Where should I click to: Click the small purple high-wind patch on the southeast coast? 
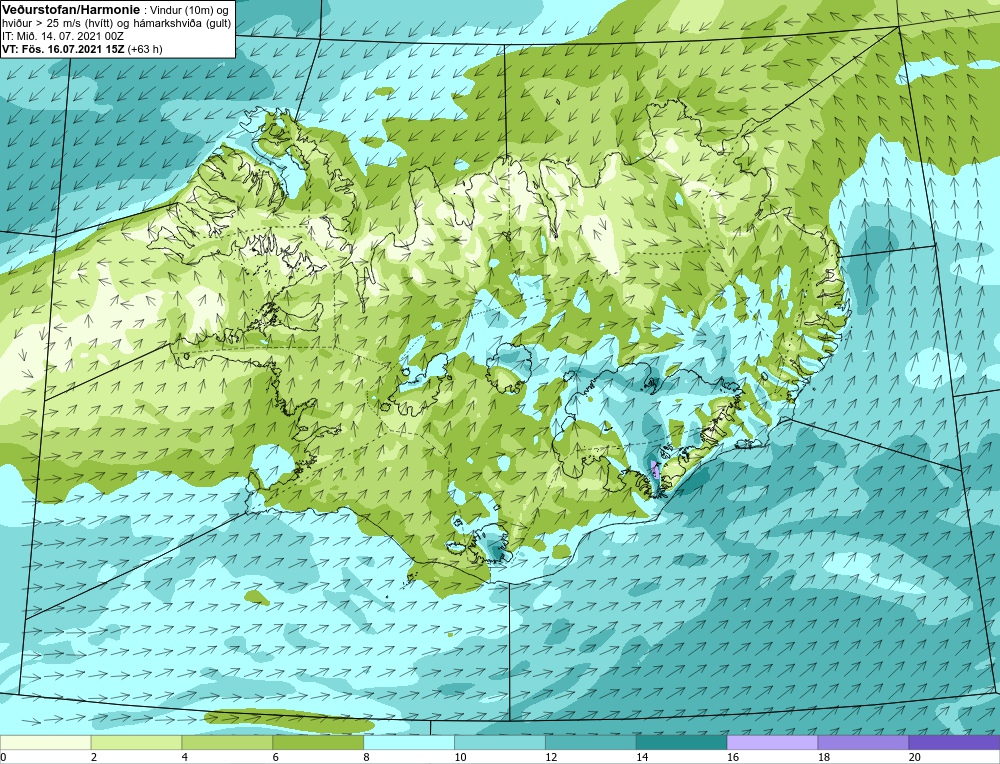click(x=656, y=470)
